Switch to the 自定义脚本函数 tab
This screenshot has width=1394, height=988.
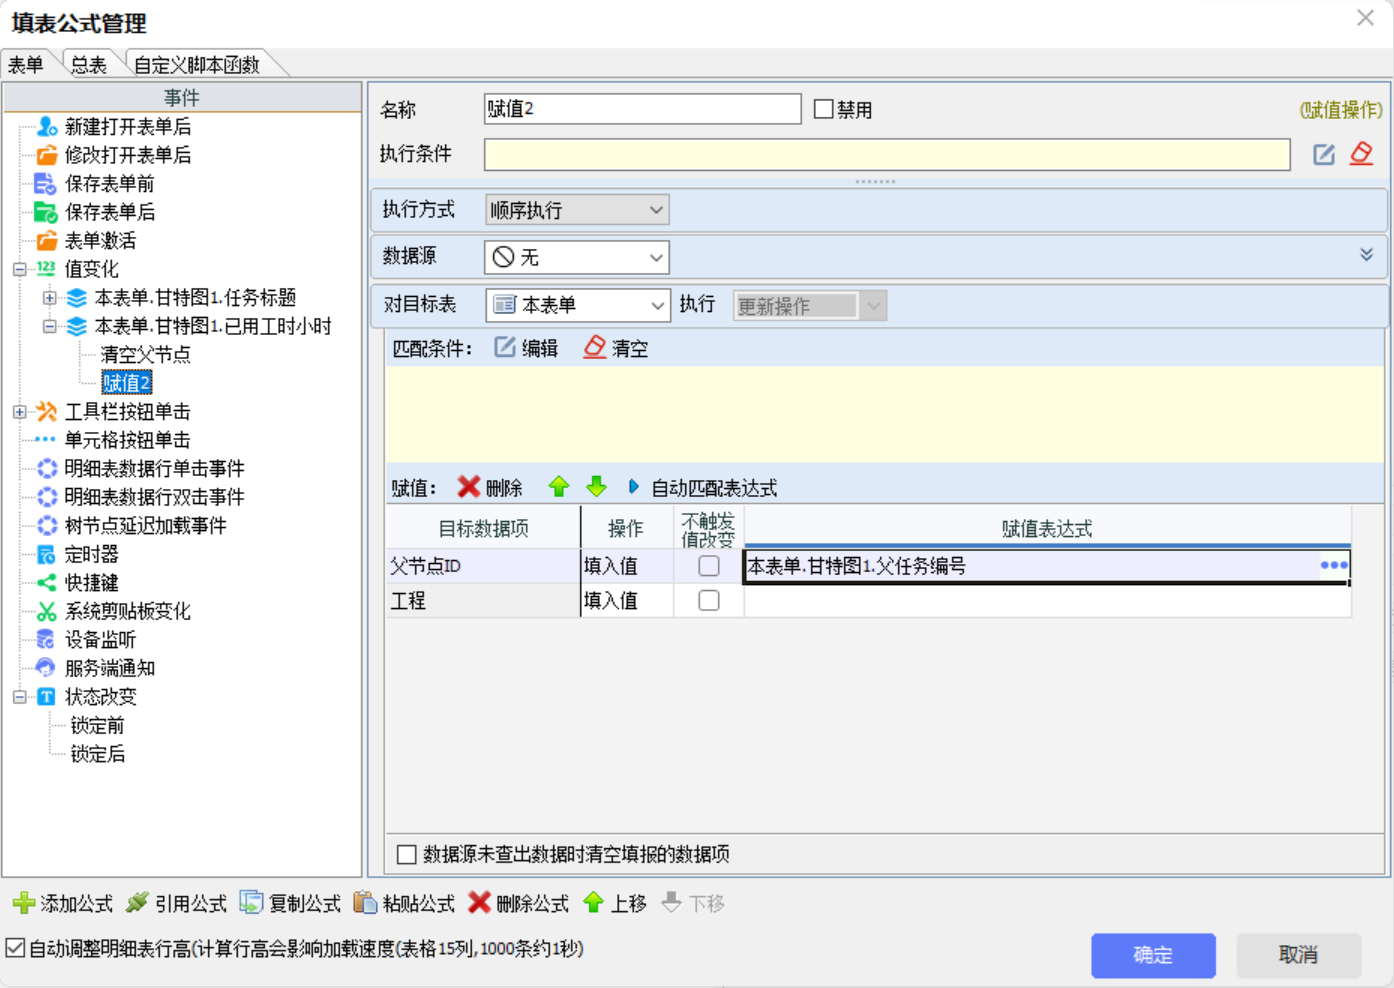point(197,65)
